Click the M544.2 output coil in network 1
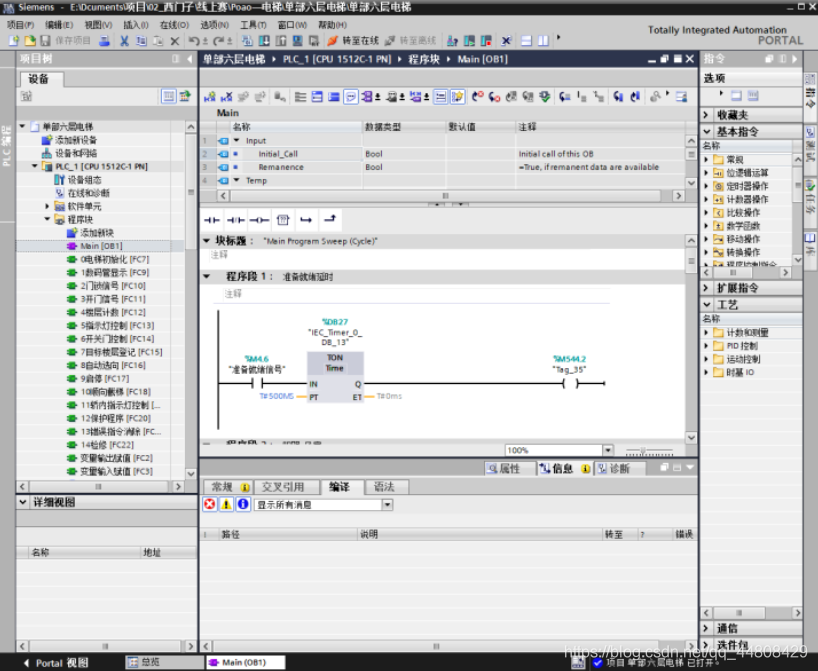This screenshot has height=671, width=818. pyautogui.click(x=570, y=384)
